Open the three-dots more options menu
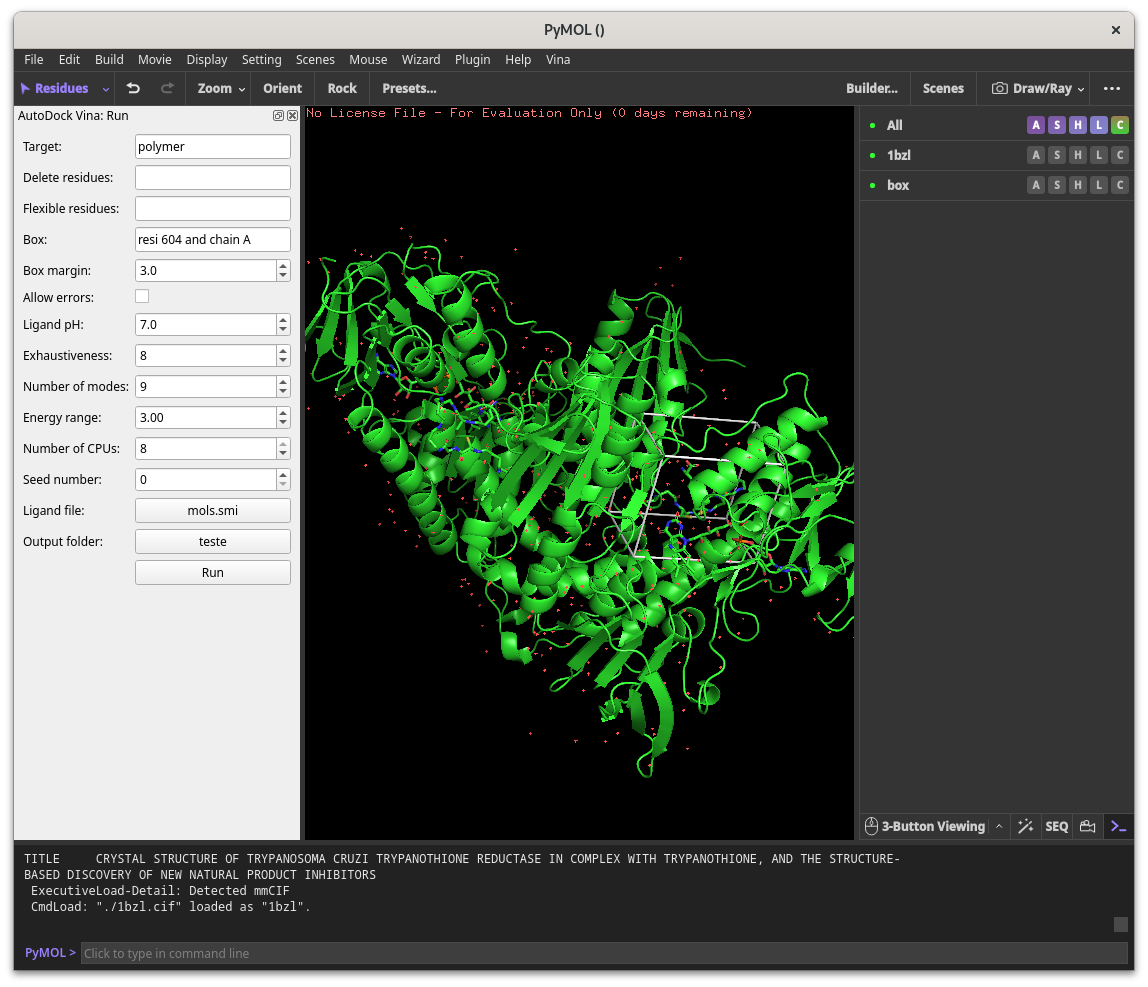Screen dimensions: 1148x987 pyautogui.click(x=1111, y=88)
